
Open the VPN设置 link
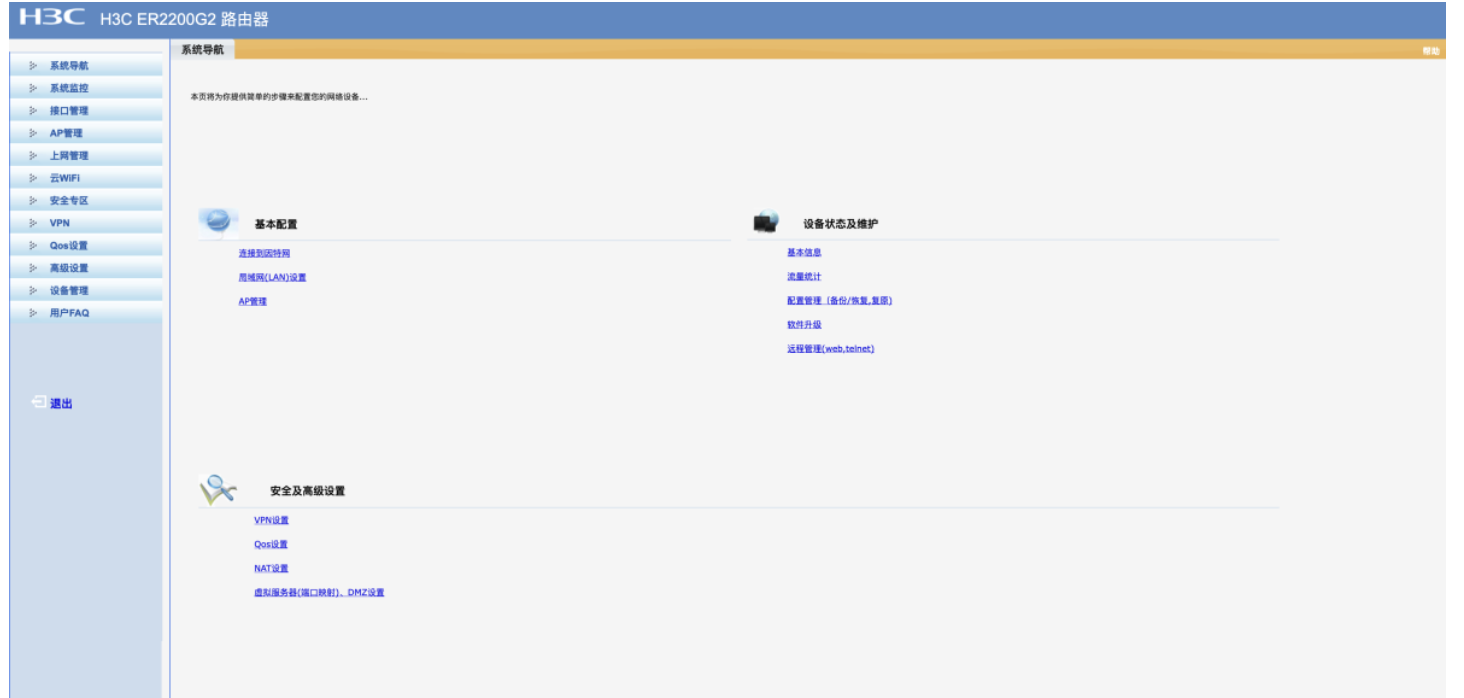271,520
